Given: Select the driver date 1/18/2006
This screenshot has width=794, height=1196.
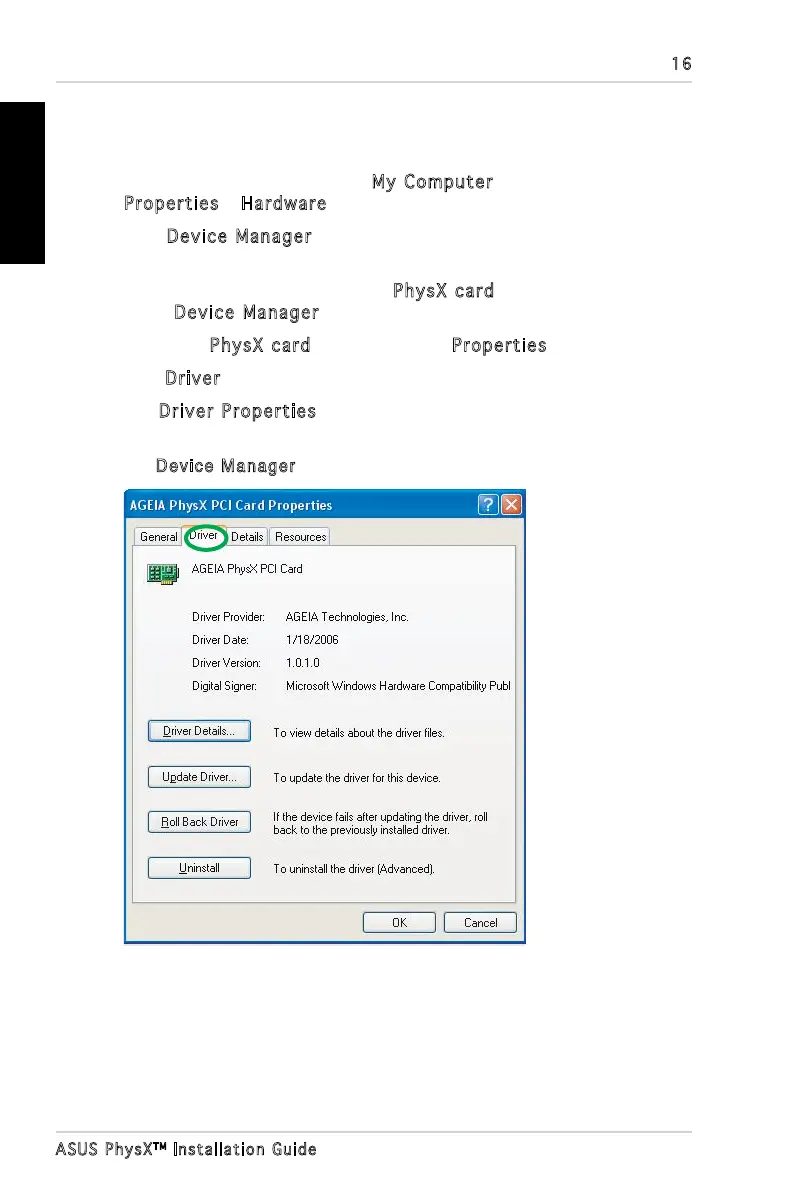Looking at the screenshot, I should point(312,640).
